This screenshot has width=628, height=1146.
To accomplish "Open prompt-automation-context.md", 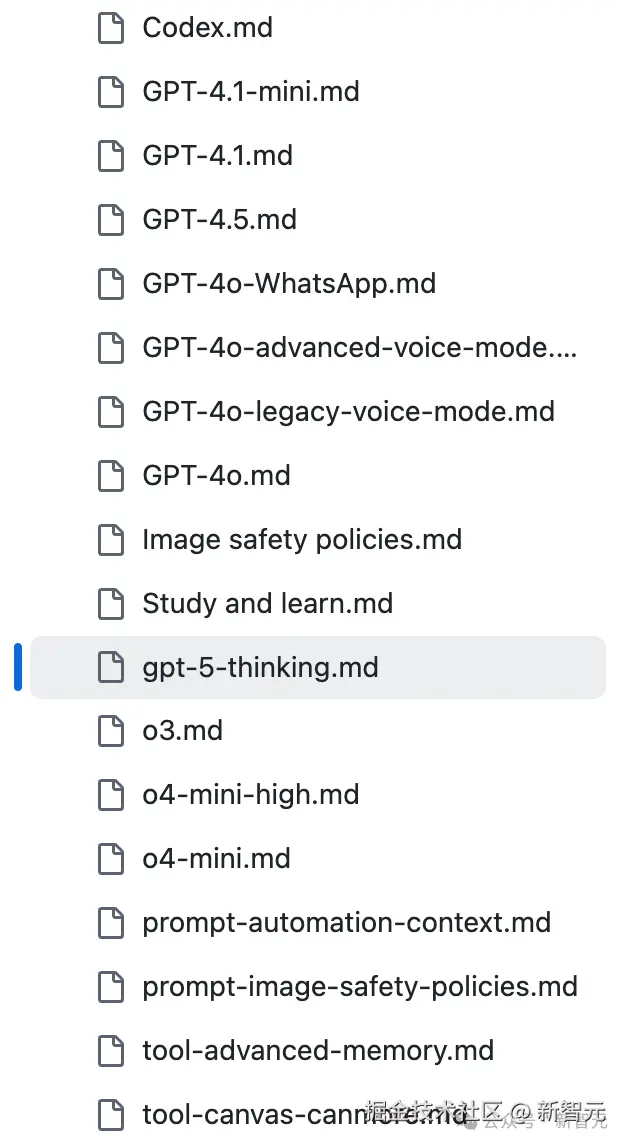I will pyautogui.click(x=346, y=923).
